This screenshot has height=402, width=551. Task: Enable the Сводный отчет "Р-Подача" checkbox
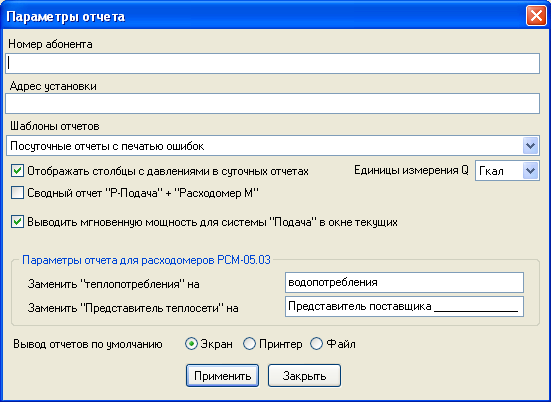[17, 193]
